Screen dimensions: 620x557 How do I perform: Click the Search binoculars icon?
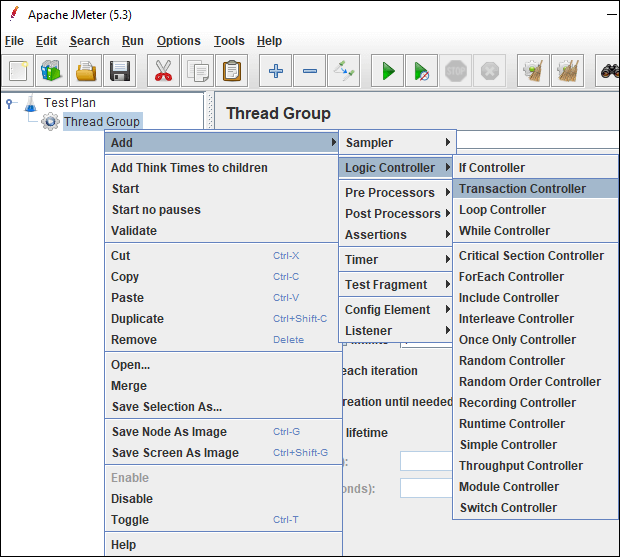tap(608, 71)
